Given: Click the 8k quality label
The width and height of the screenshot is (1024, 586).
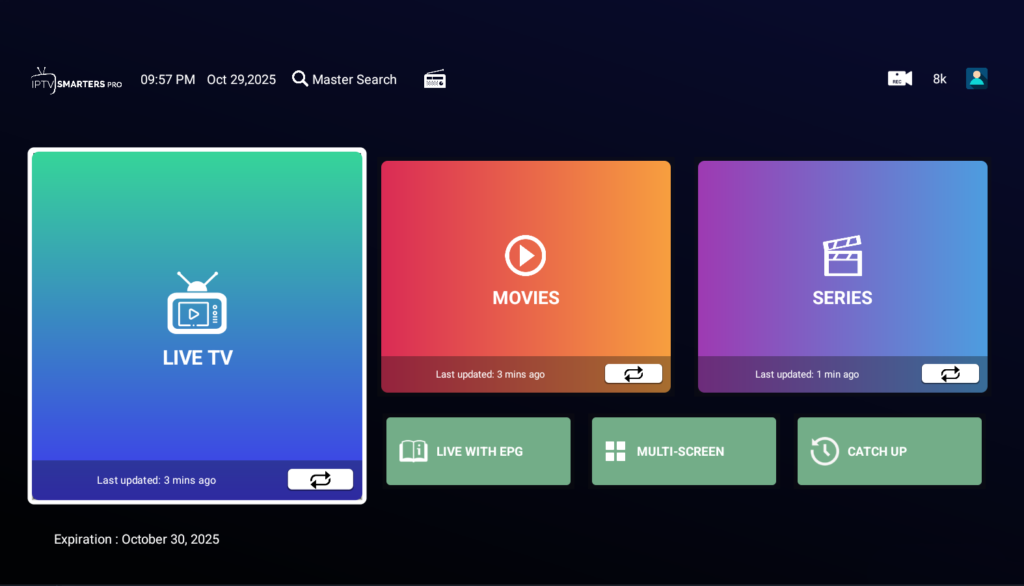Looking at the screenshot, I should tap(939, 78).
